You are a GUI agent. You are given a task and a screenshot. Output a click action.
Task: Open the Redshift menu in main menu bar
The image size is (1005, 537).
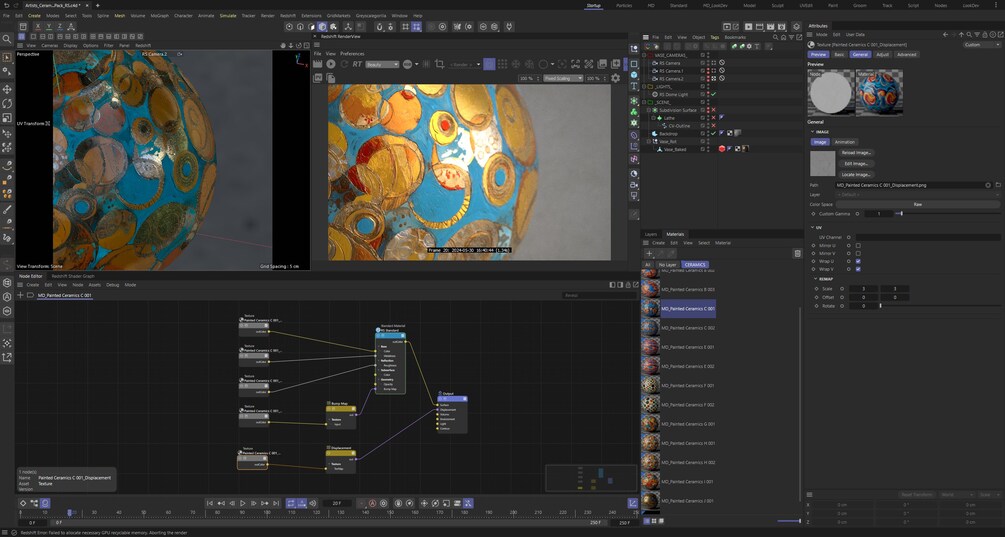[x=288, y=15]
